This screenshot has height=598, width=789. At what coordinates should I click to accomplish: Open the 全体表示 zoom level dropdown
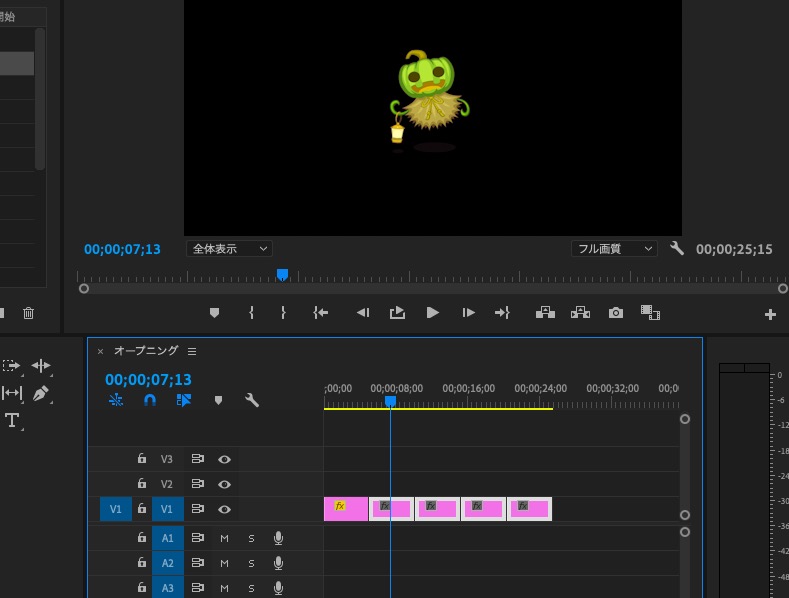coord(229,248)
